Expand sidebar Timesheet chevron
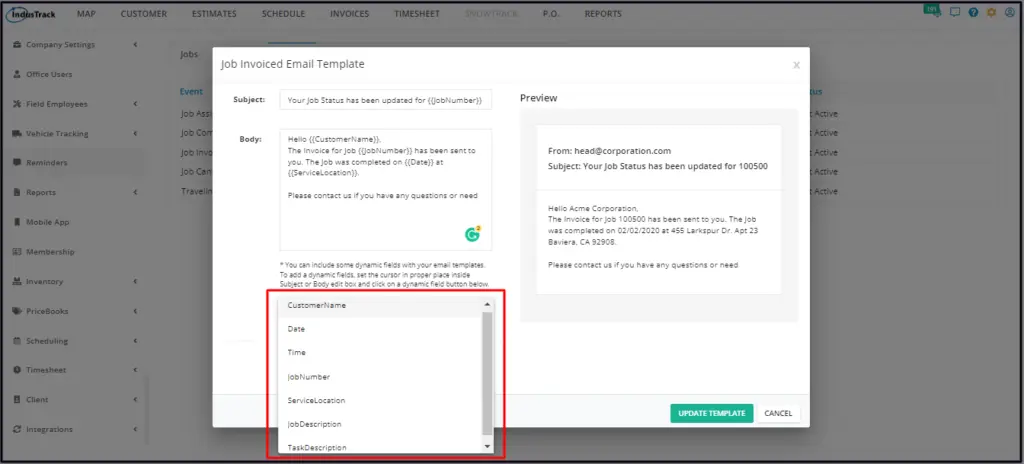 click(x=135, y=370)
